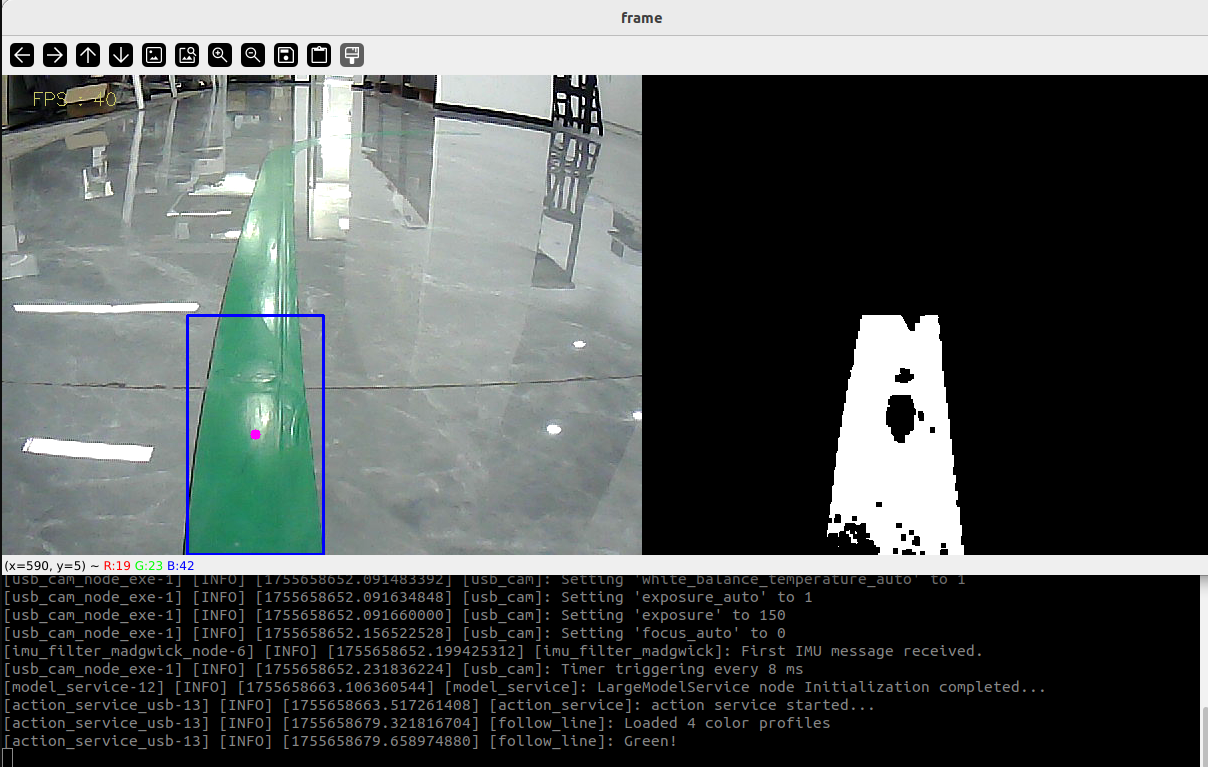Save the current image with the floppy icon
This screenshot has height=767, width=1208.
click(286, 55)
